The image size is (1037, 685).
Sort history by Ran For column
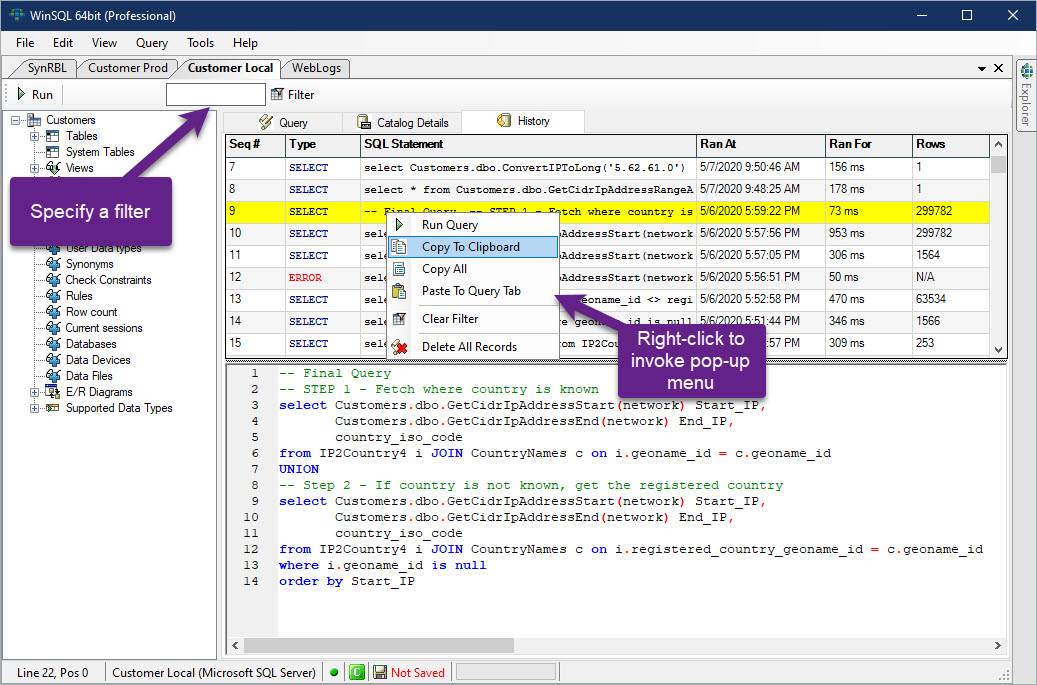868,144
